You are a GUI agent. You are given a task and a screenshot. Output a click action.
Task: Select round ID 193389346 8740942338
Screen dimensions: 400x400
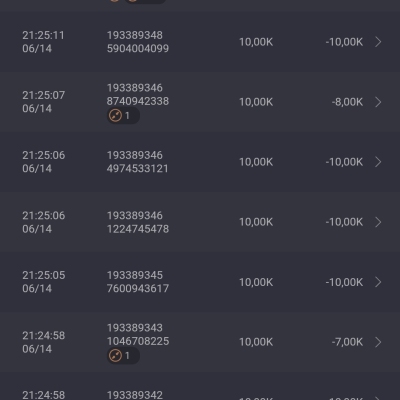138,95
